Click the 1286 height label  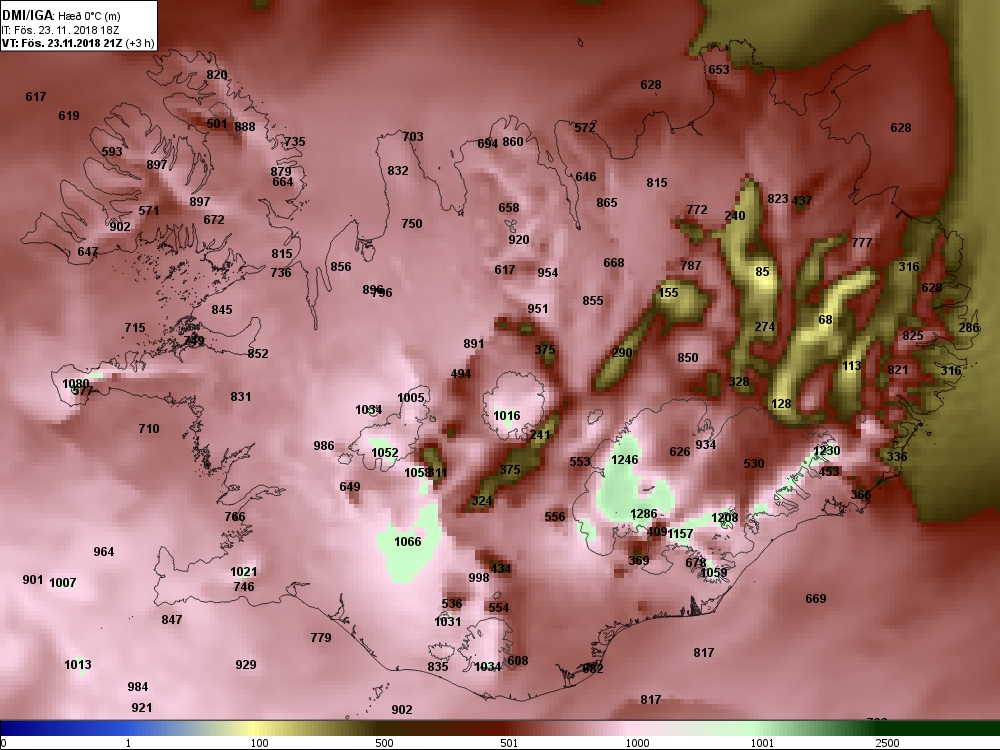coord(643,514)
